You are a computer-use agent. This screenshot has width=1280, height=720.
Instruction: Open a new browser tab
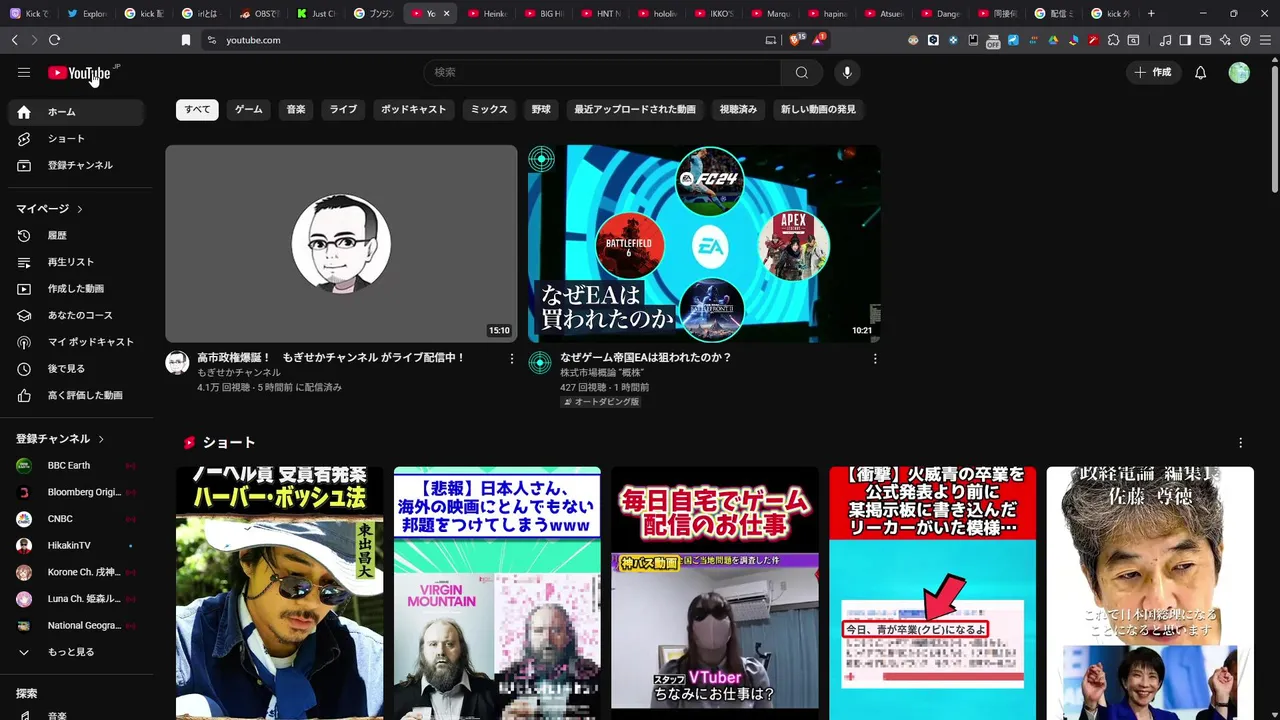tap(1151, 14)
